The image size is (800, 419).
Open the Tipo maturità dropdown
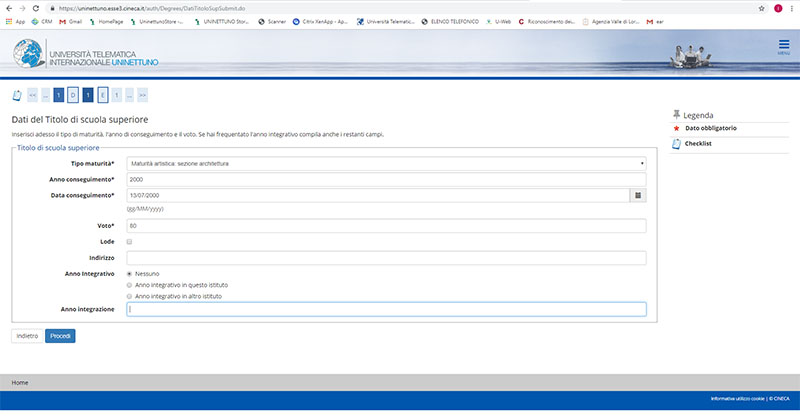click(386, 163)
